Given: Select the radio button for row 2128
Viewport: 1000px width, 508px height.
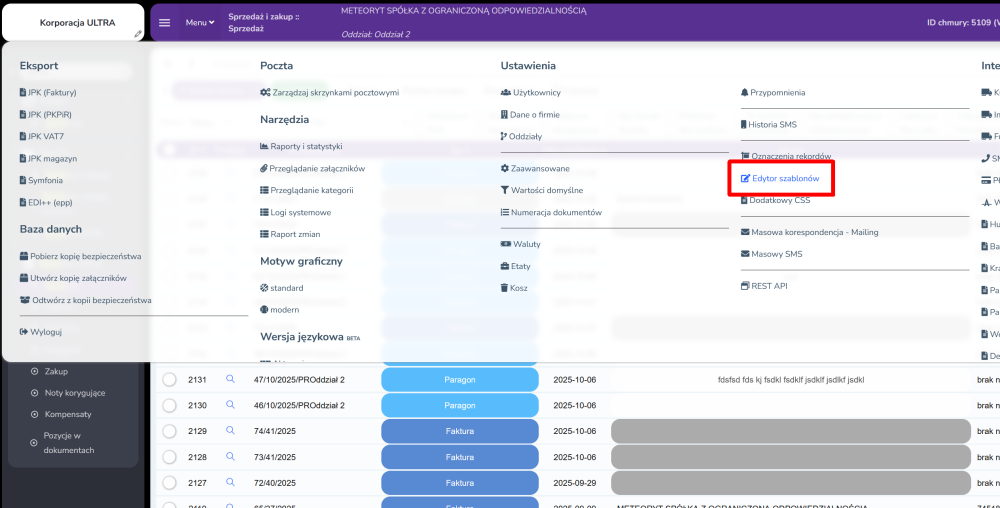Looking at the screenshot, I should (169, 458).
